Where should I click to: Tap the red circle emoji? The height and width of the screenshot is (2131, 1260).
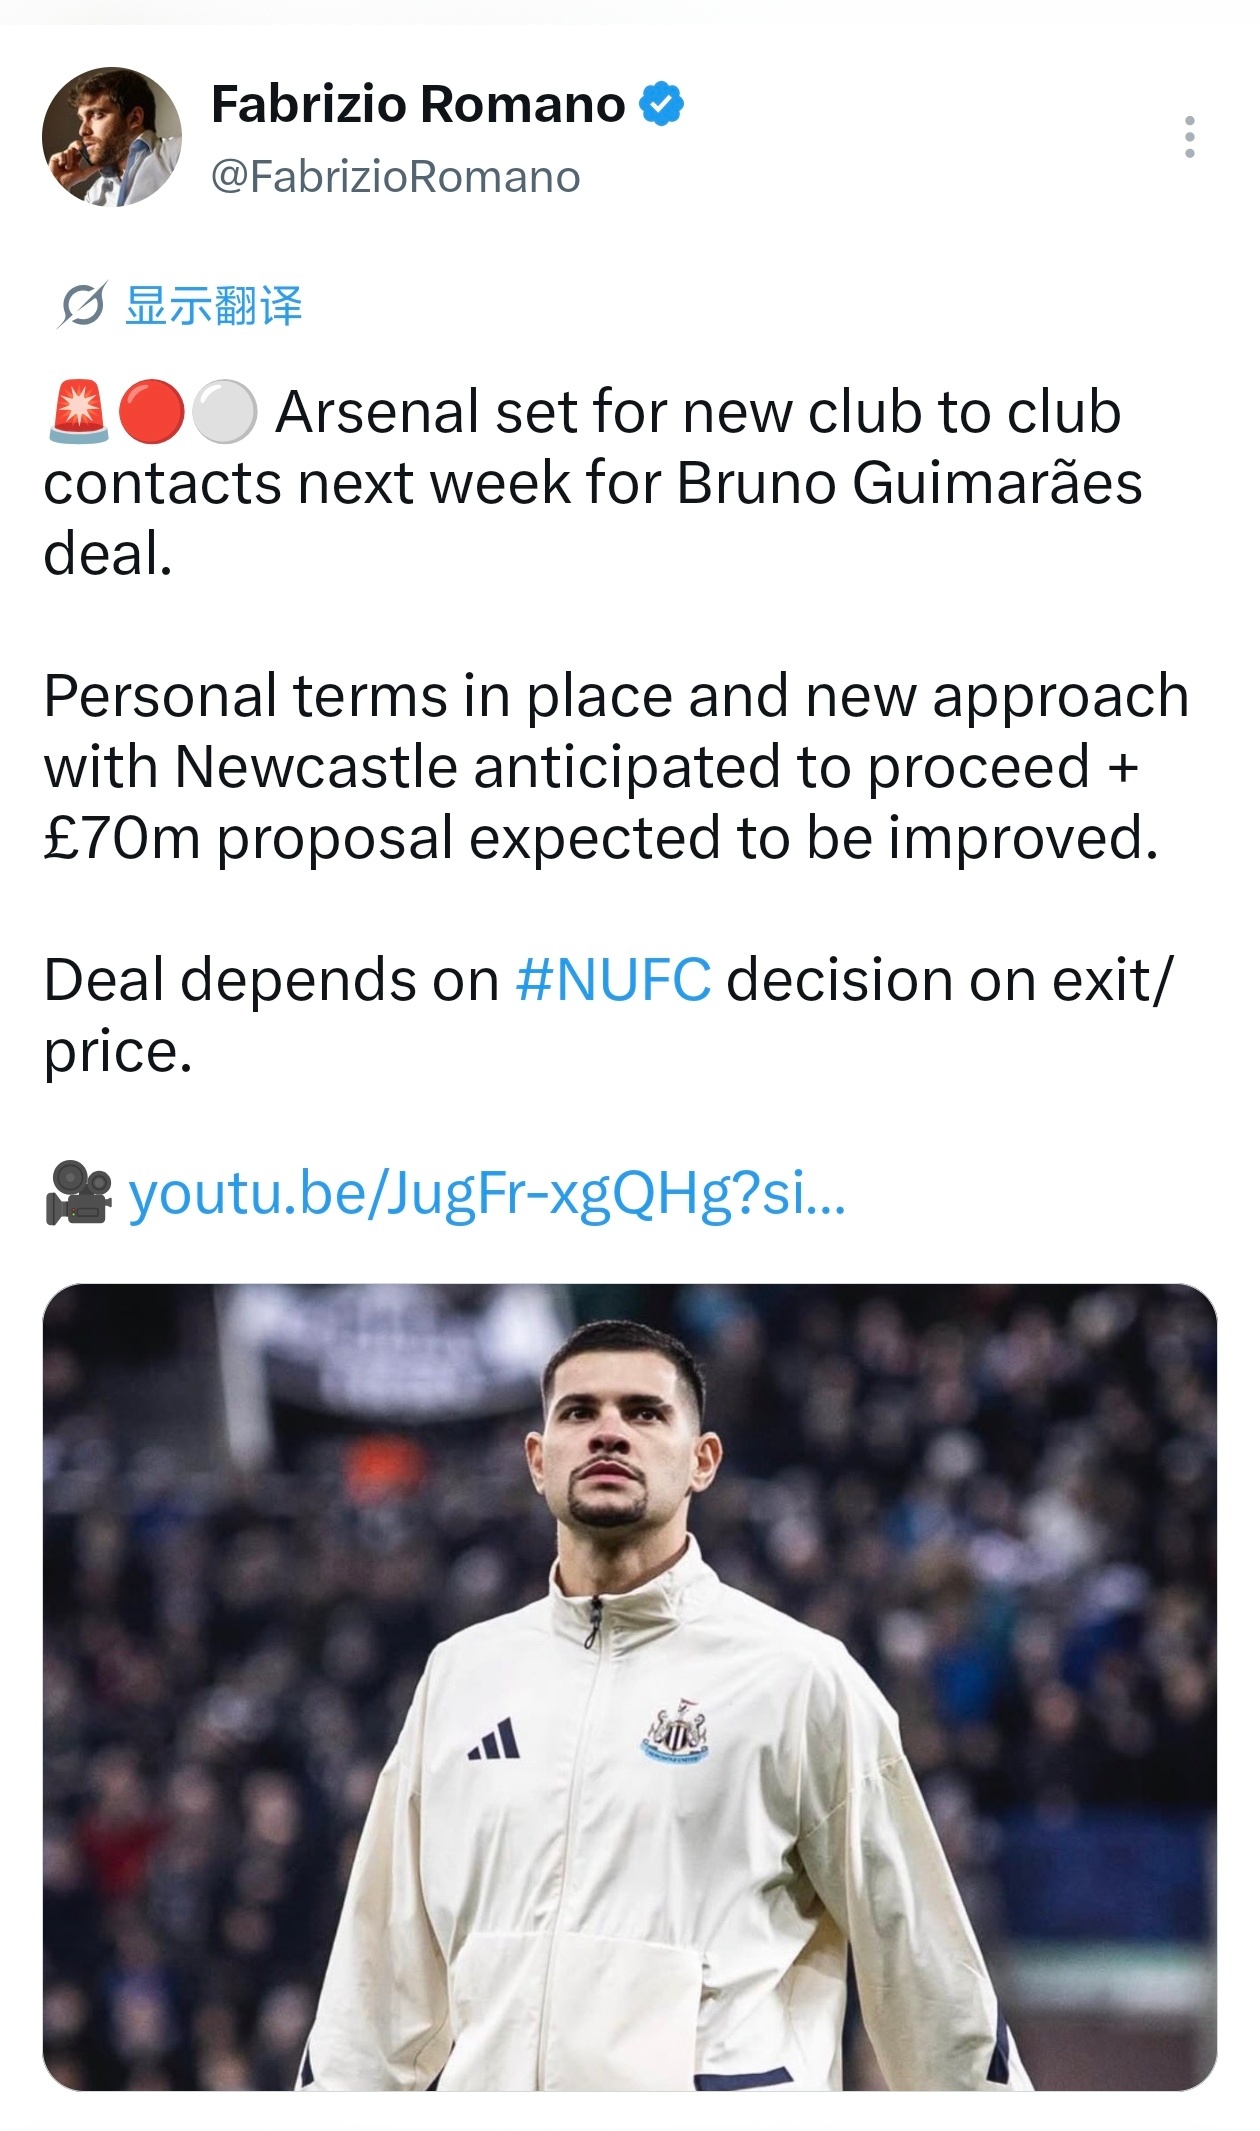click(152, 411)
